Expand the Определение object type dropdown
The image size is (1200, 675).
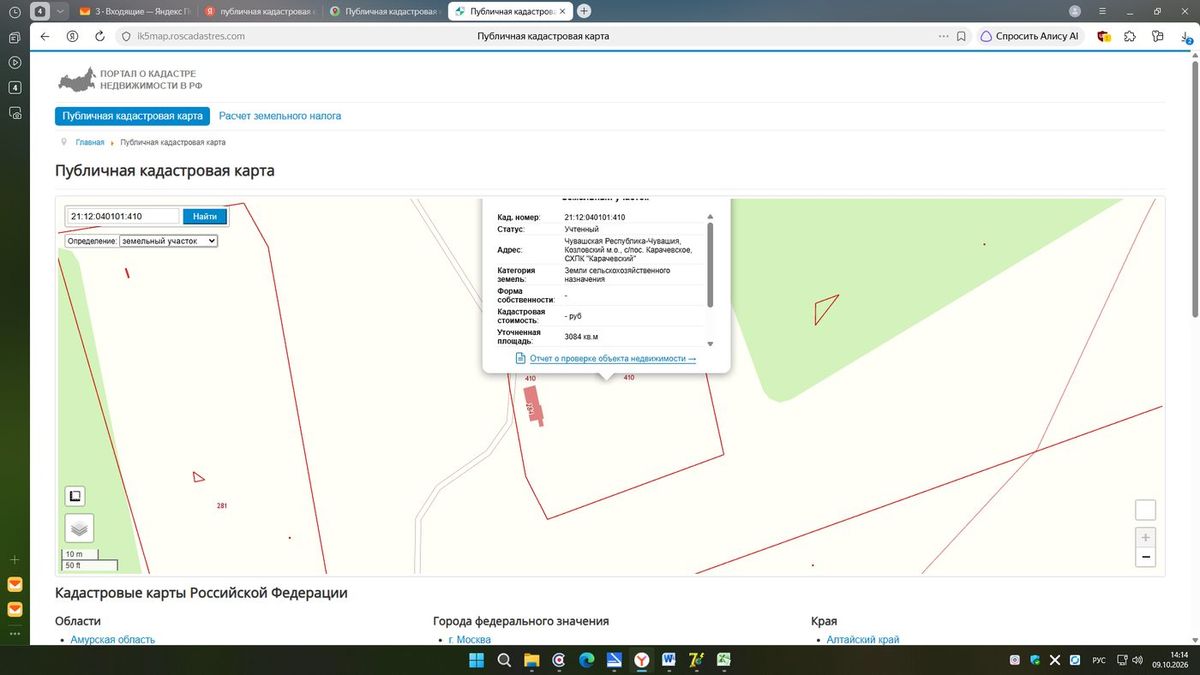tap(168, 241)
